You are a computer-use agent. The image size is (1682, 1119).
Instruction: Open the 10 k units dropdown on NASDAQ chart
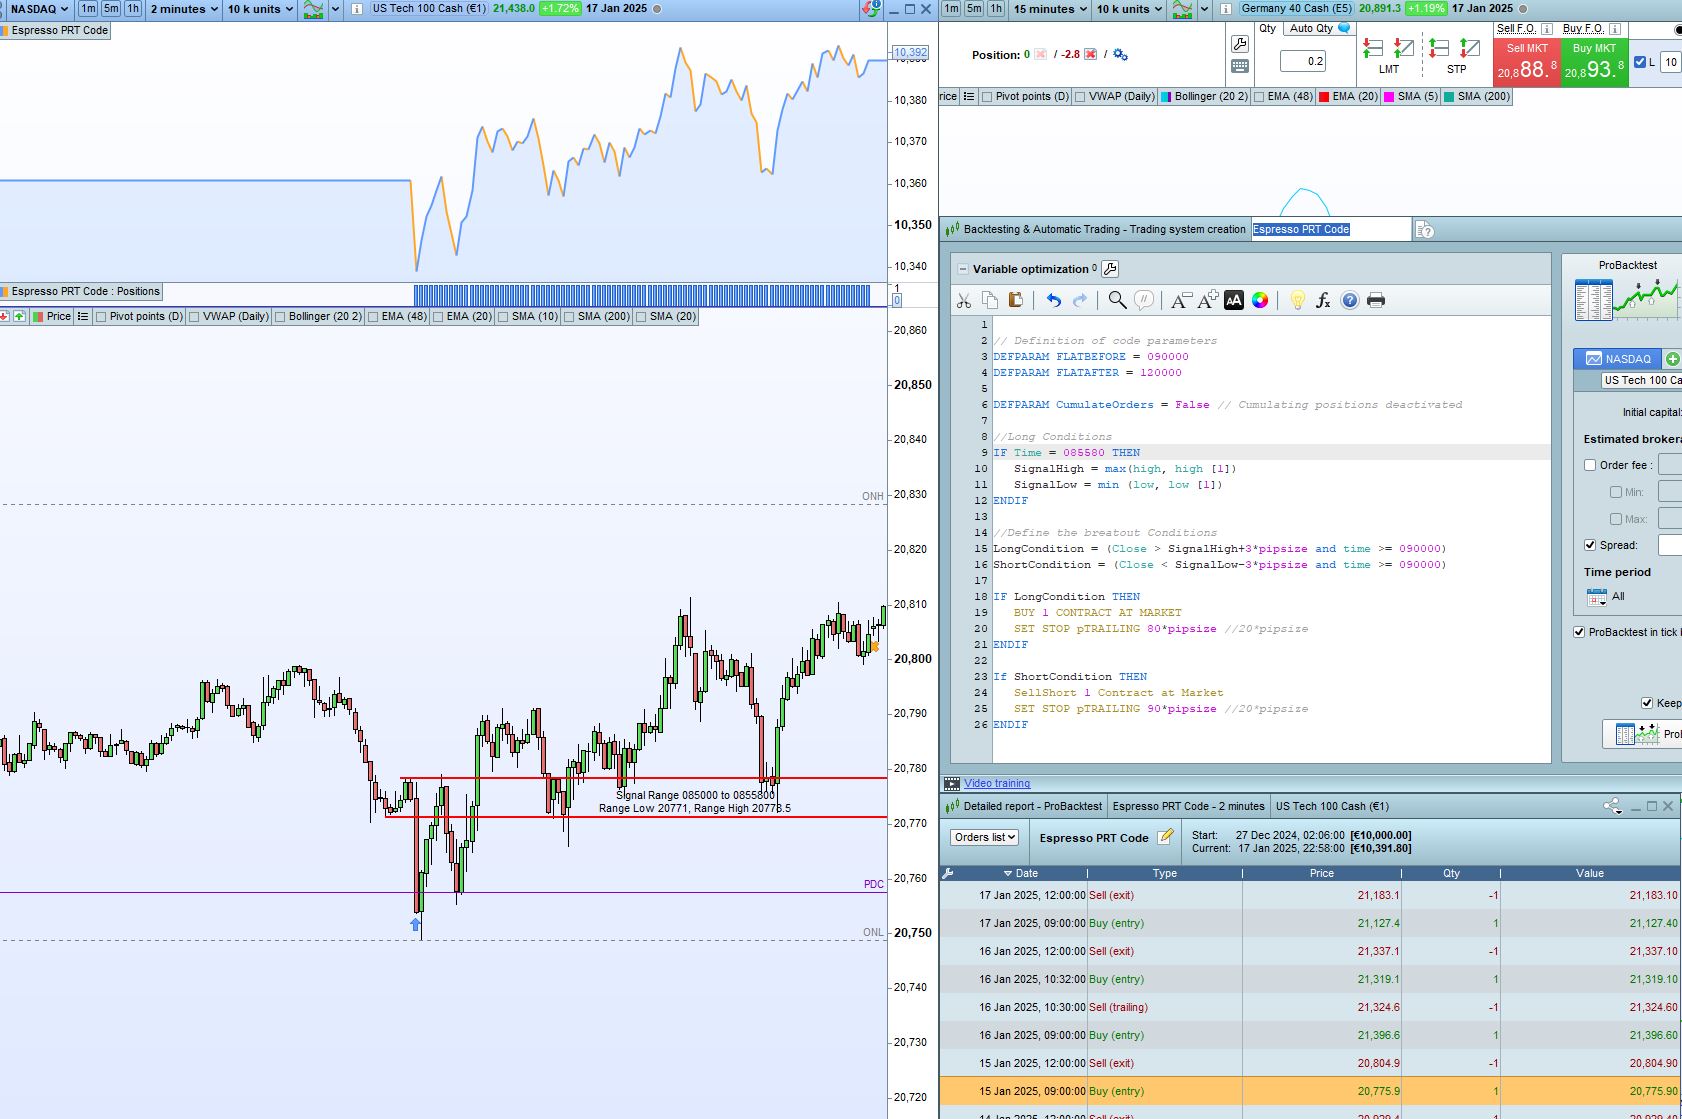click(260, 9)
